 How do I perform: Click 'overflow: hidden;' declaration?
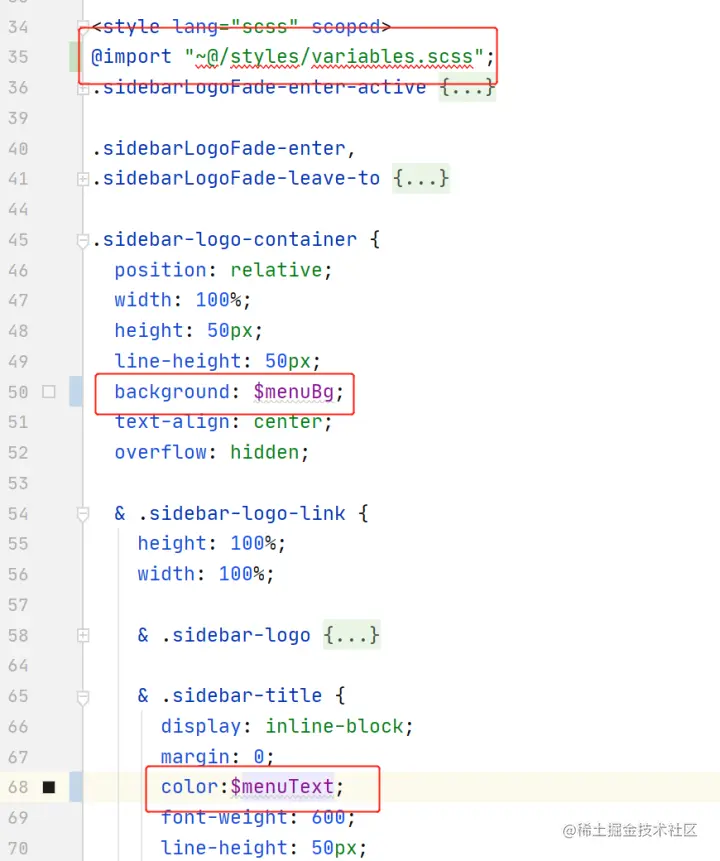tap(211, 452)
